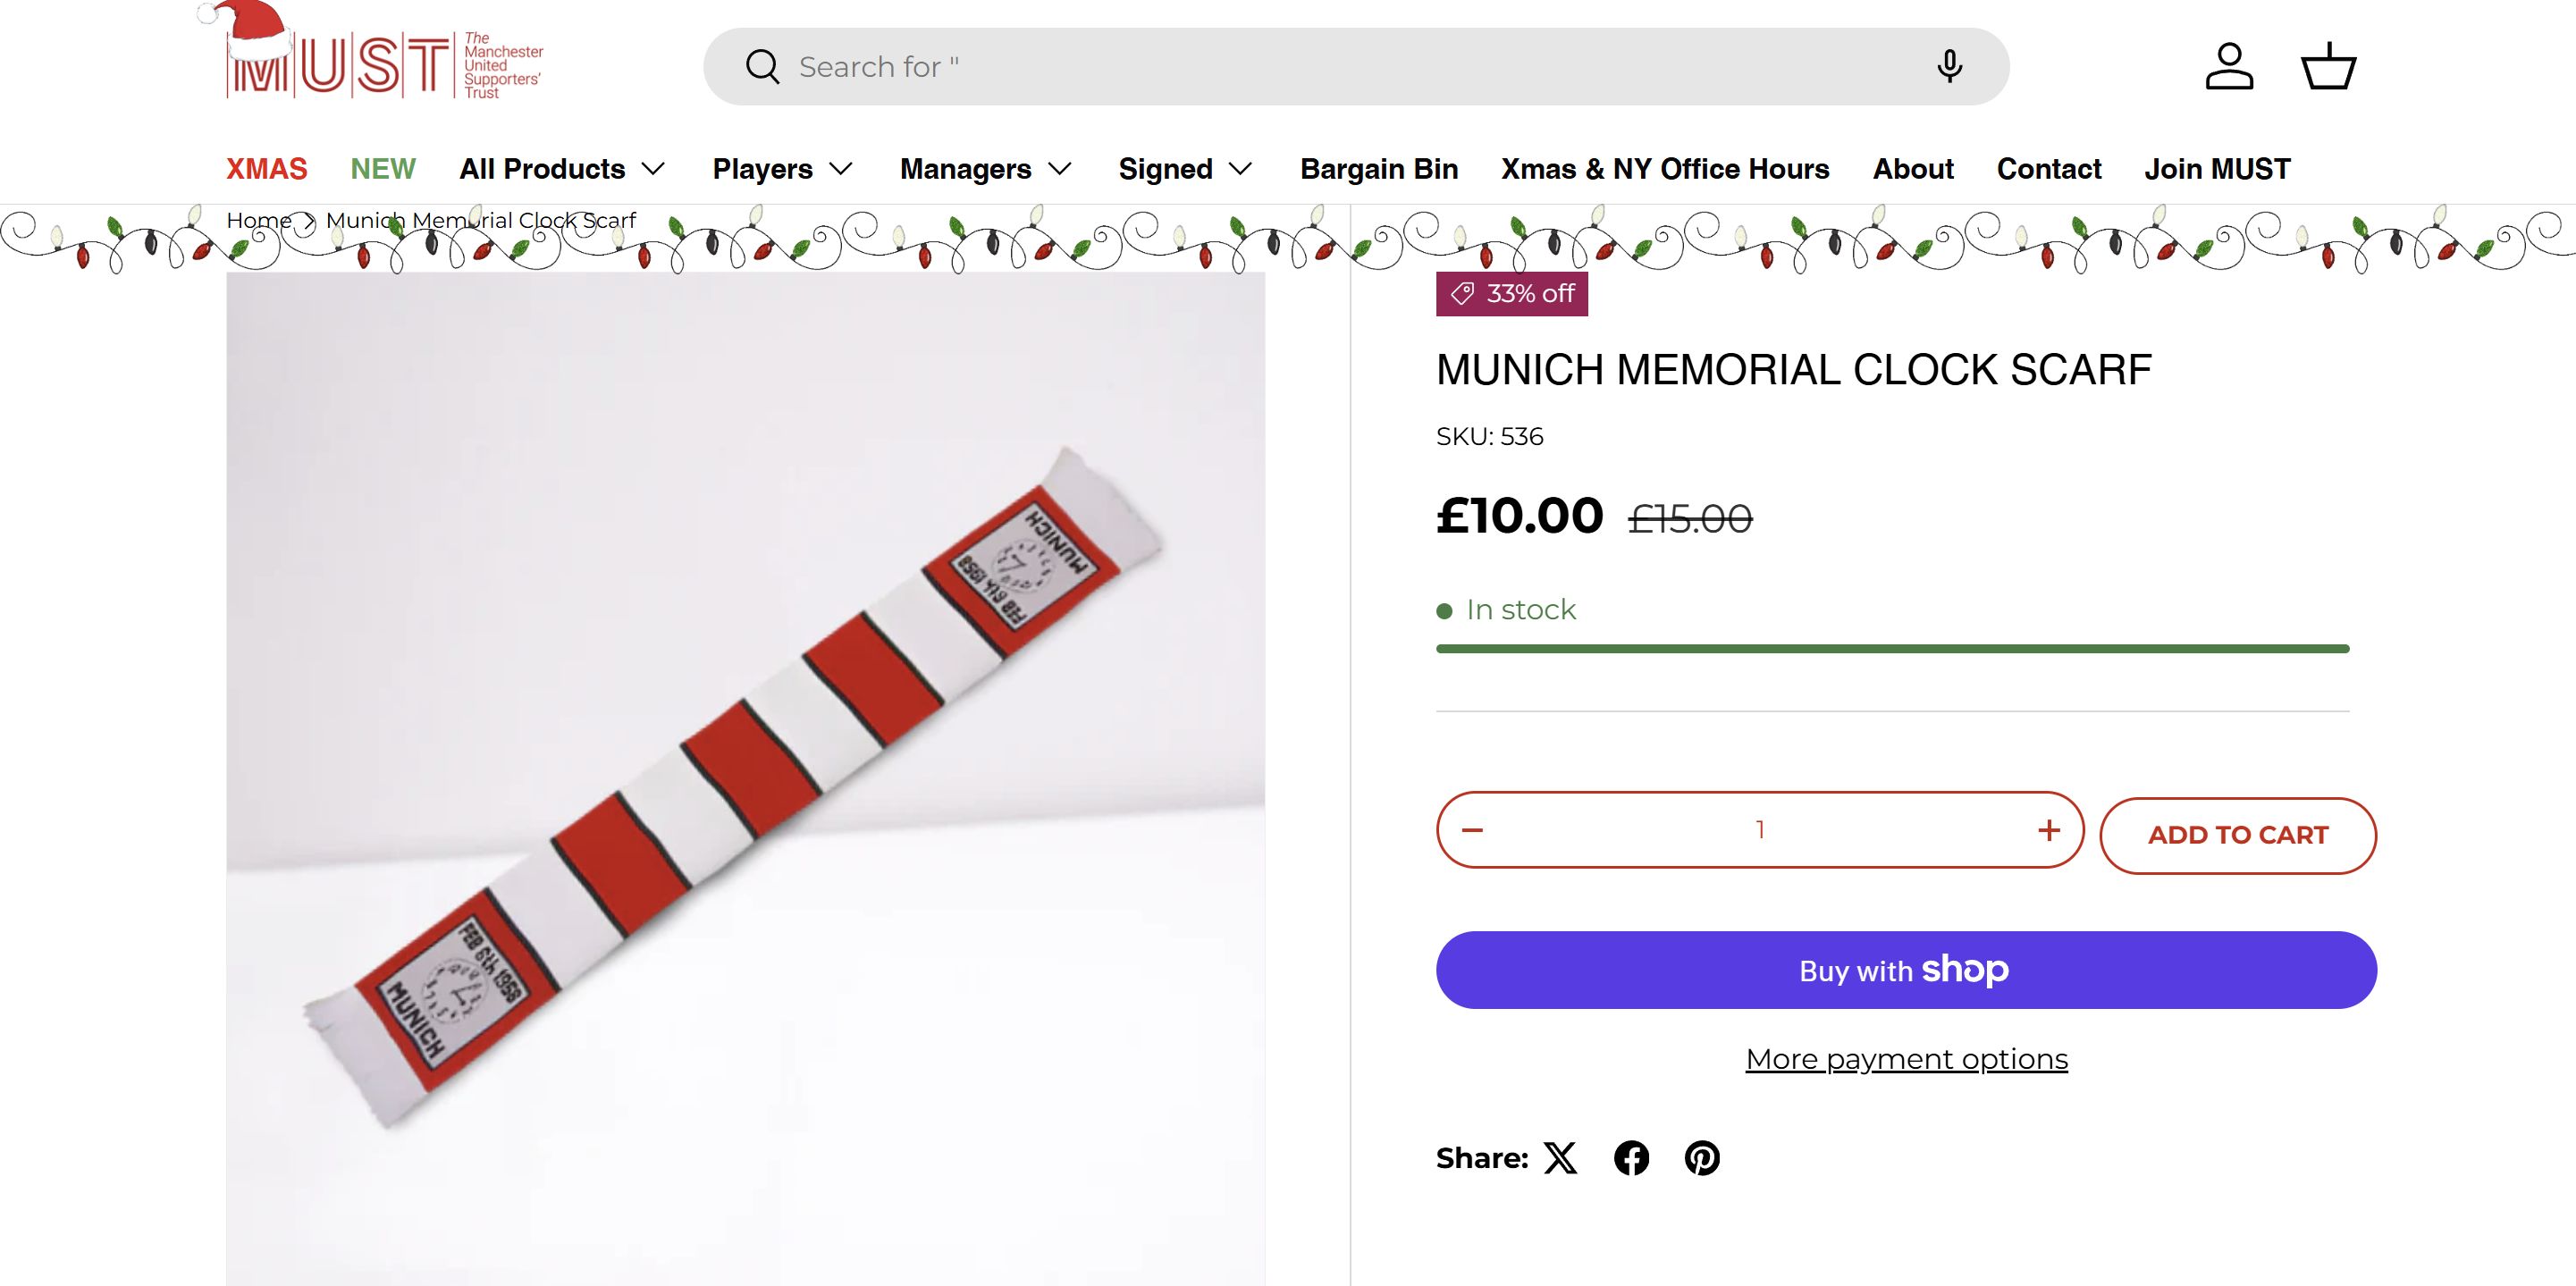Open the Bargain Bin page
The width and height of the screenshot is (2576, 1286).
pyautogui.click(x=1379, y=169)
